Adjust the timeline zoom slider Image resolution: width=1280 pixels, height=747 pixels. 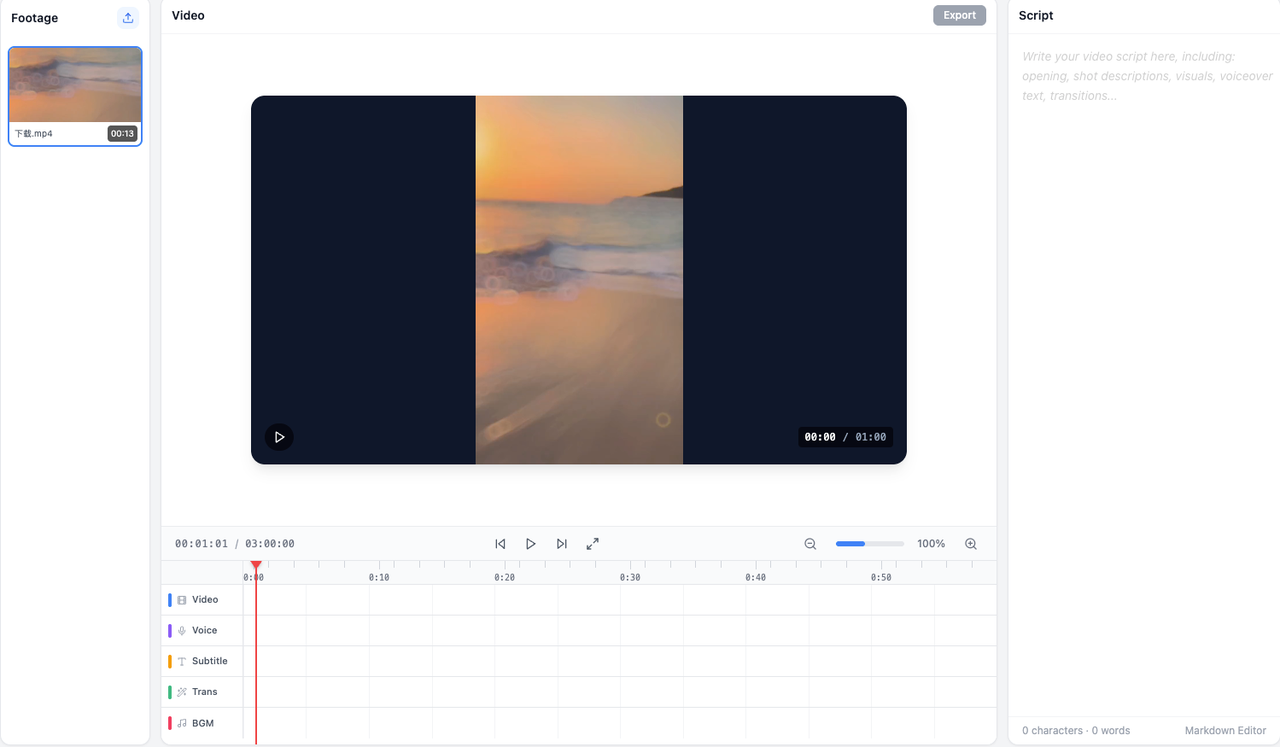point(868,543)
